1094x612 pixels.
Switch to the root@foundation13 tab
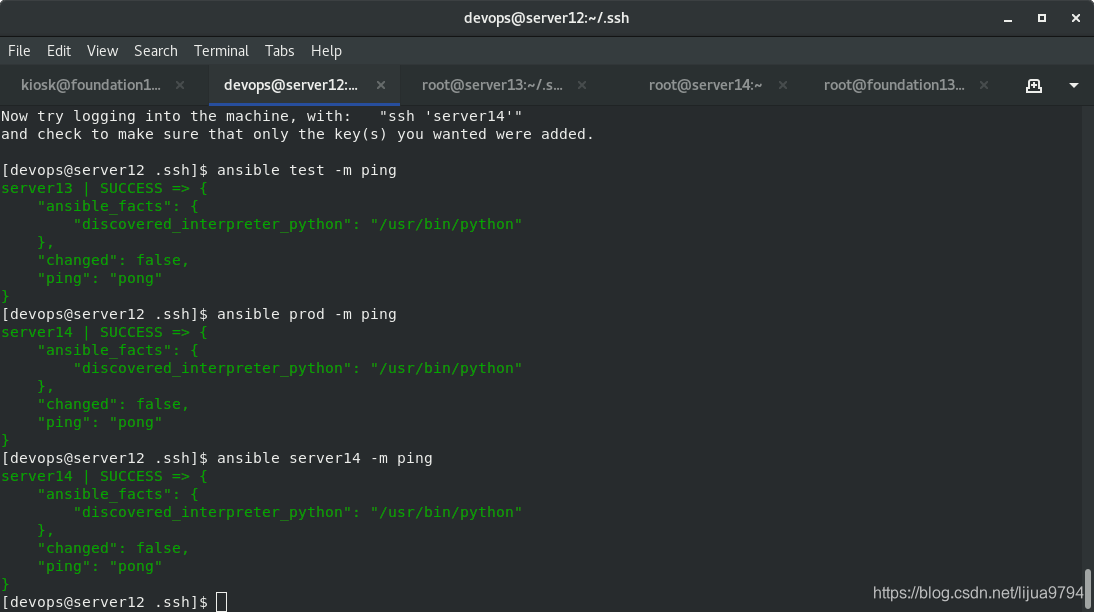894,85
